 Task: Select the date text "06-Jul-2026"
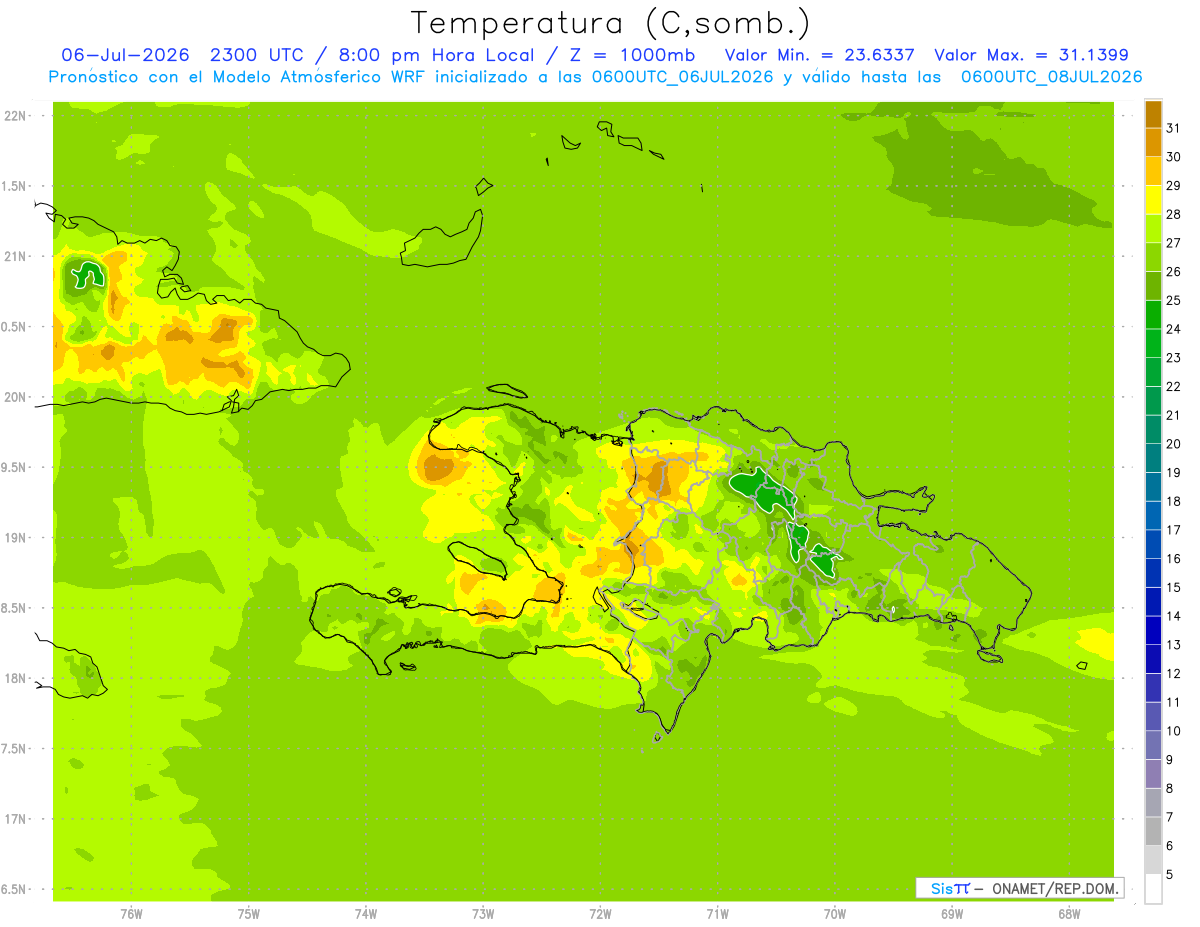point(125,55)
